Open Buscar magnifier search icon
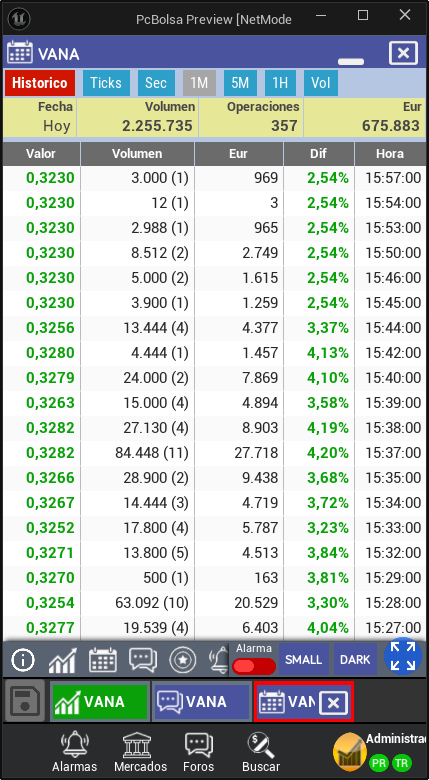429x780 pixels. coord(261,745)
